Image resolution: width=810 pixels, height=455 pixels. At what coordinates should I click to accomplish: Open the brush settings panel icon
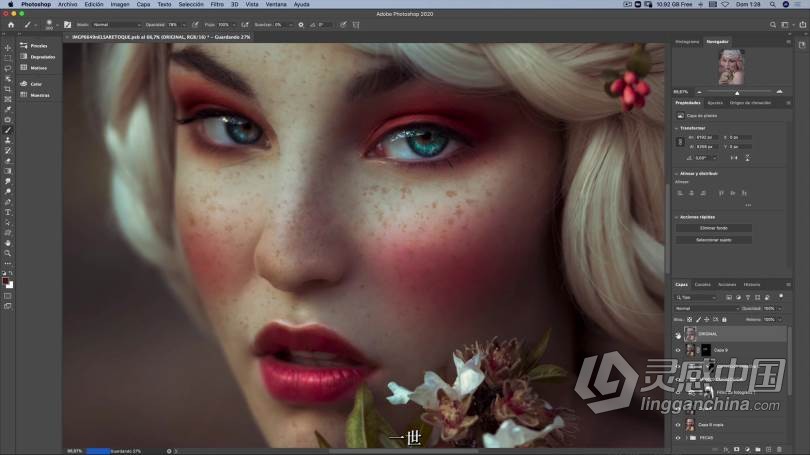pos(67,25)
